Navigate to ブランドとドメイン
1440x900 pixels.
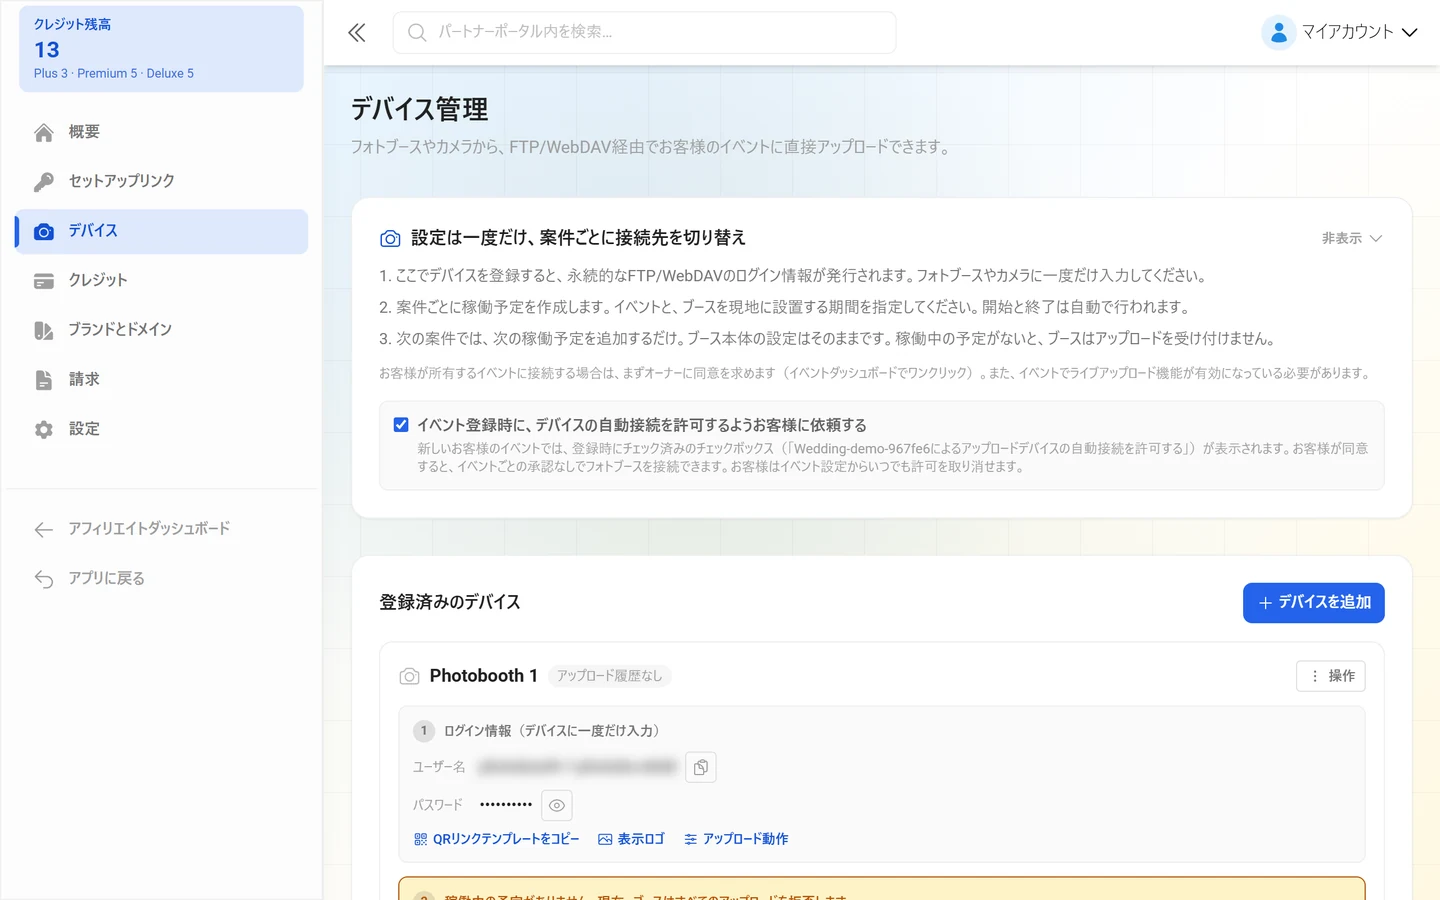tap(161, 330)
